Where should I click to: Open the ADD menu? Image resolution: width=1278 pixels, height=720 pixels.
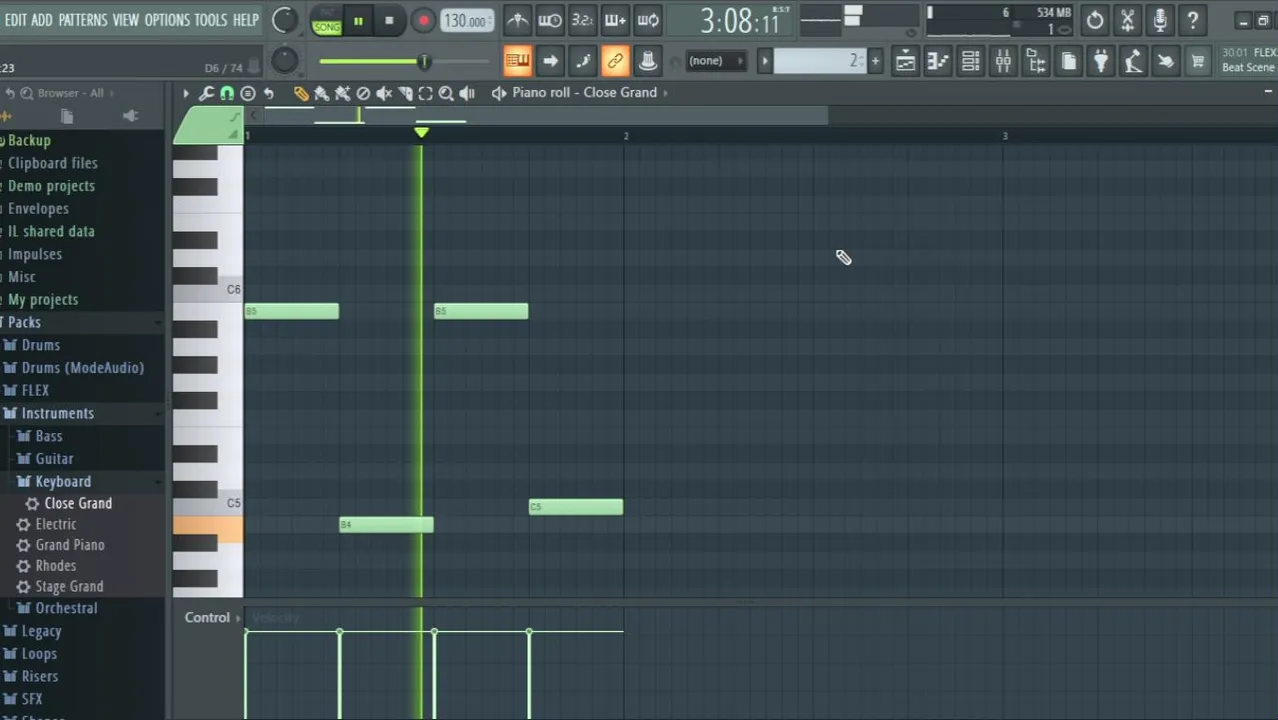click(42, 20)
